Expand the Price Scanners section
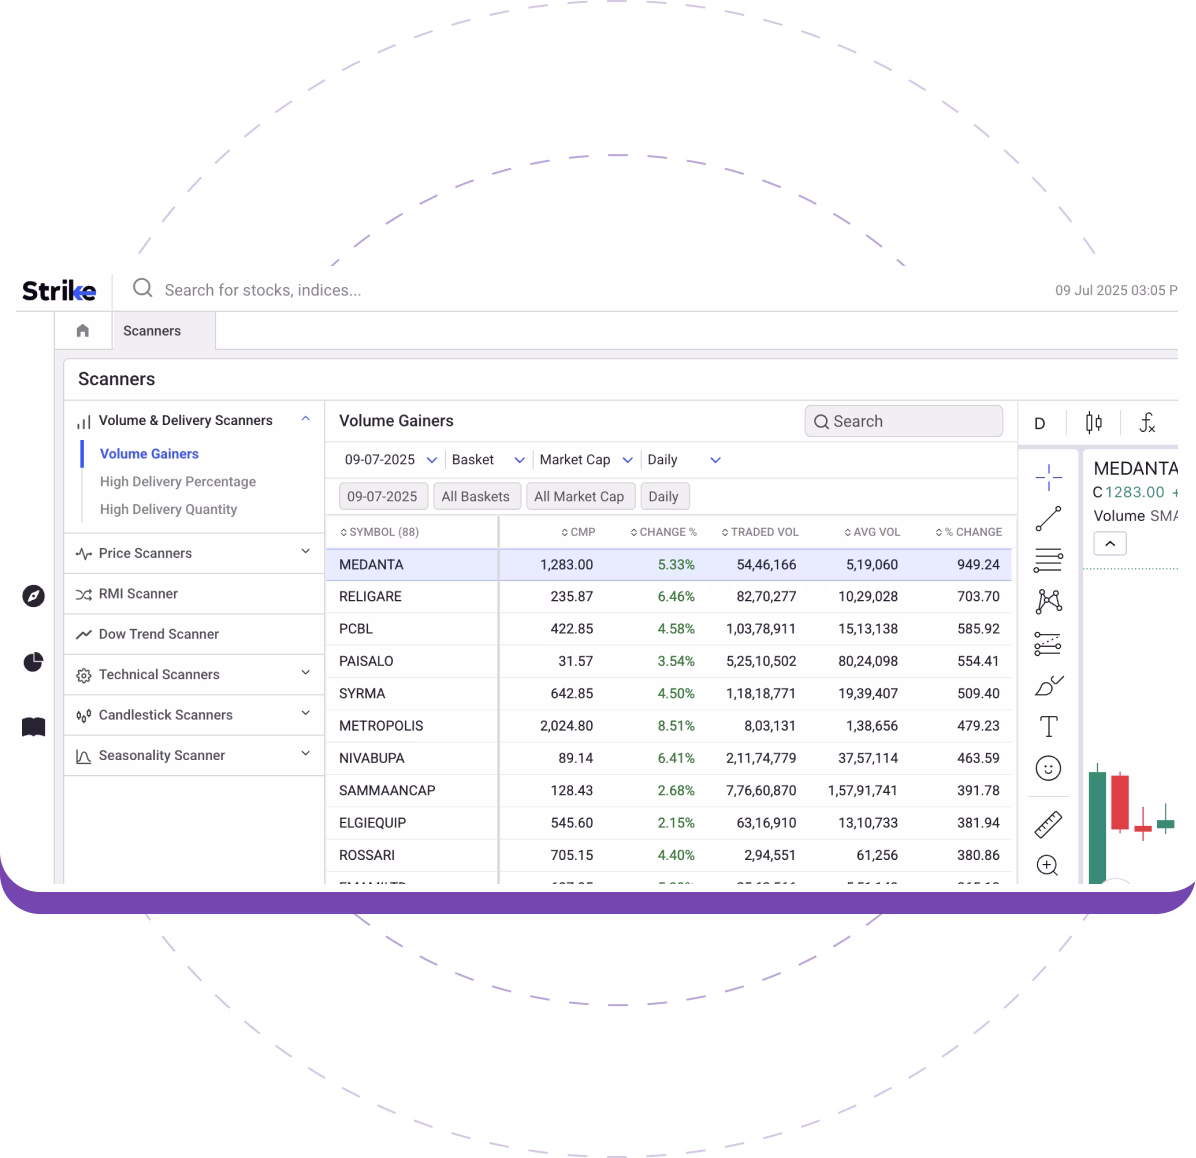The image size is (1196, 1158). (x=305, y=552)
